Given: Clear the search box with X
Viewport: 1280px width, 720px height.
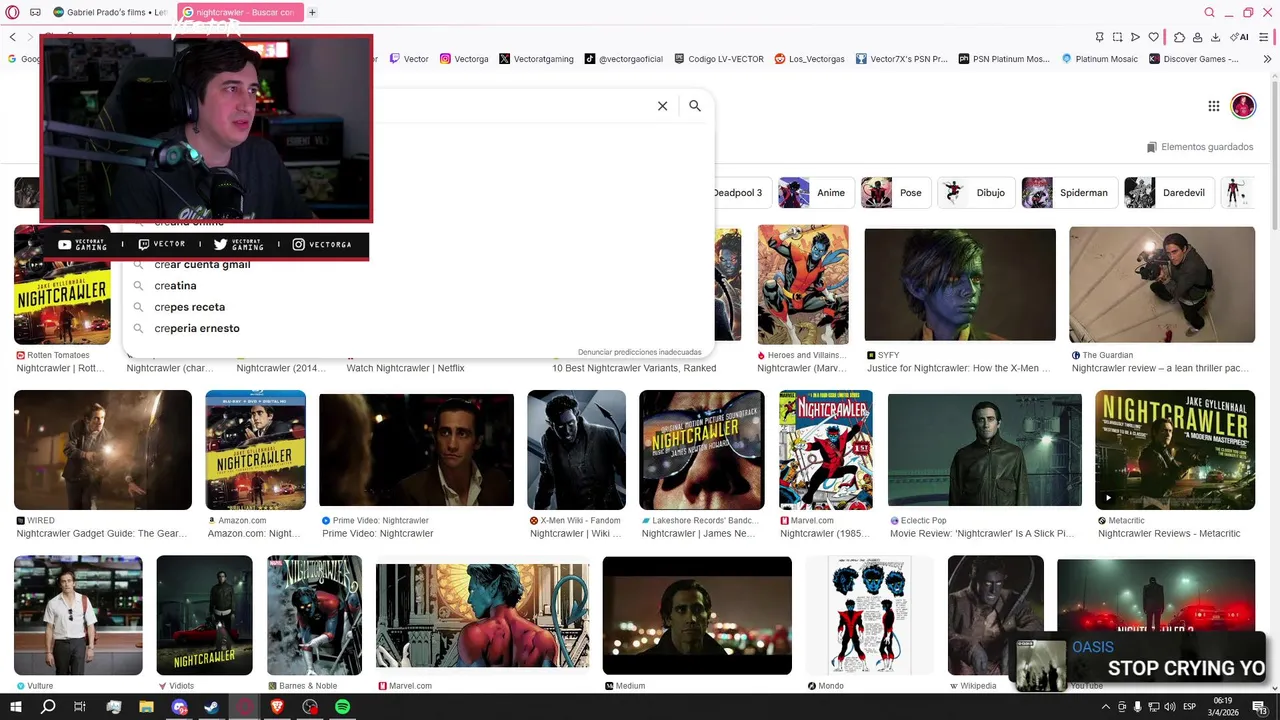Looking at the screenshot, I should (x=662, y=106).
